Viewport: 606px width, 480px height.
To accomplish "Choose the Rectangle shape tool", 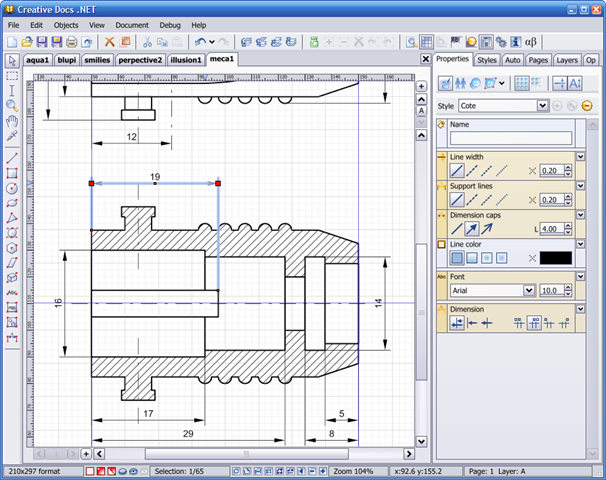I will [12, 173].
